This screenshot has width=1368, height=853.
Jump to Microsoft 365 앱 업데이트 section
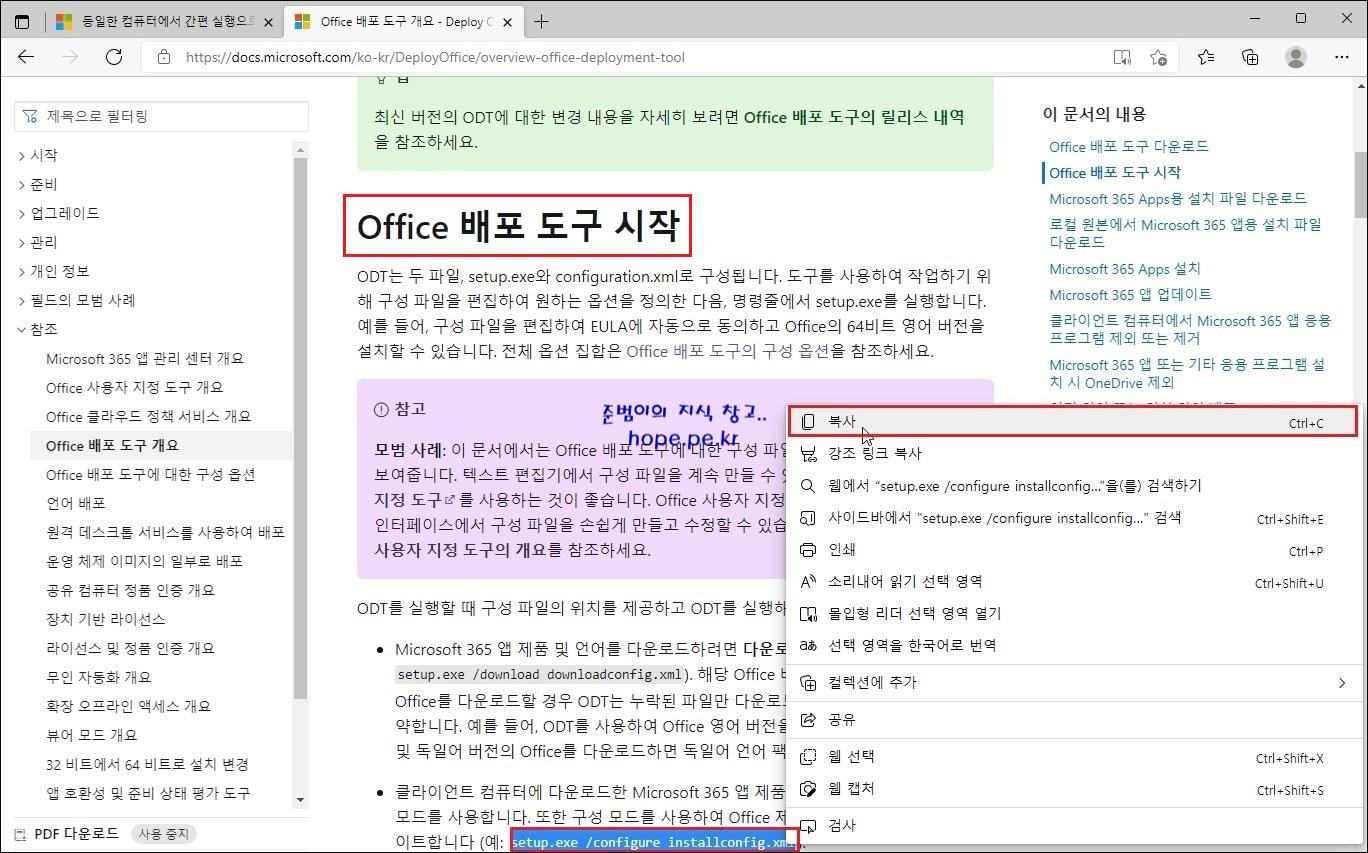coord(1130,294)
